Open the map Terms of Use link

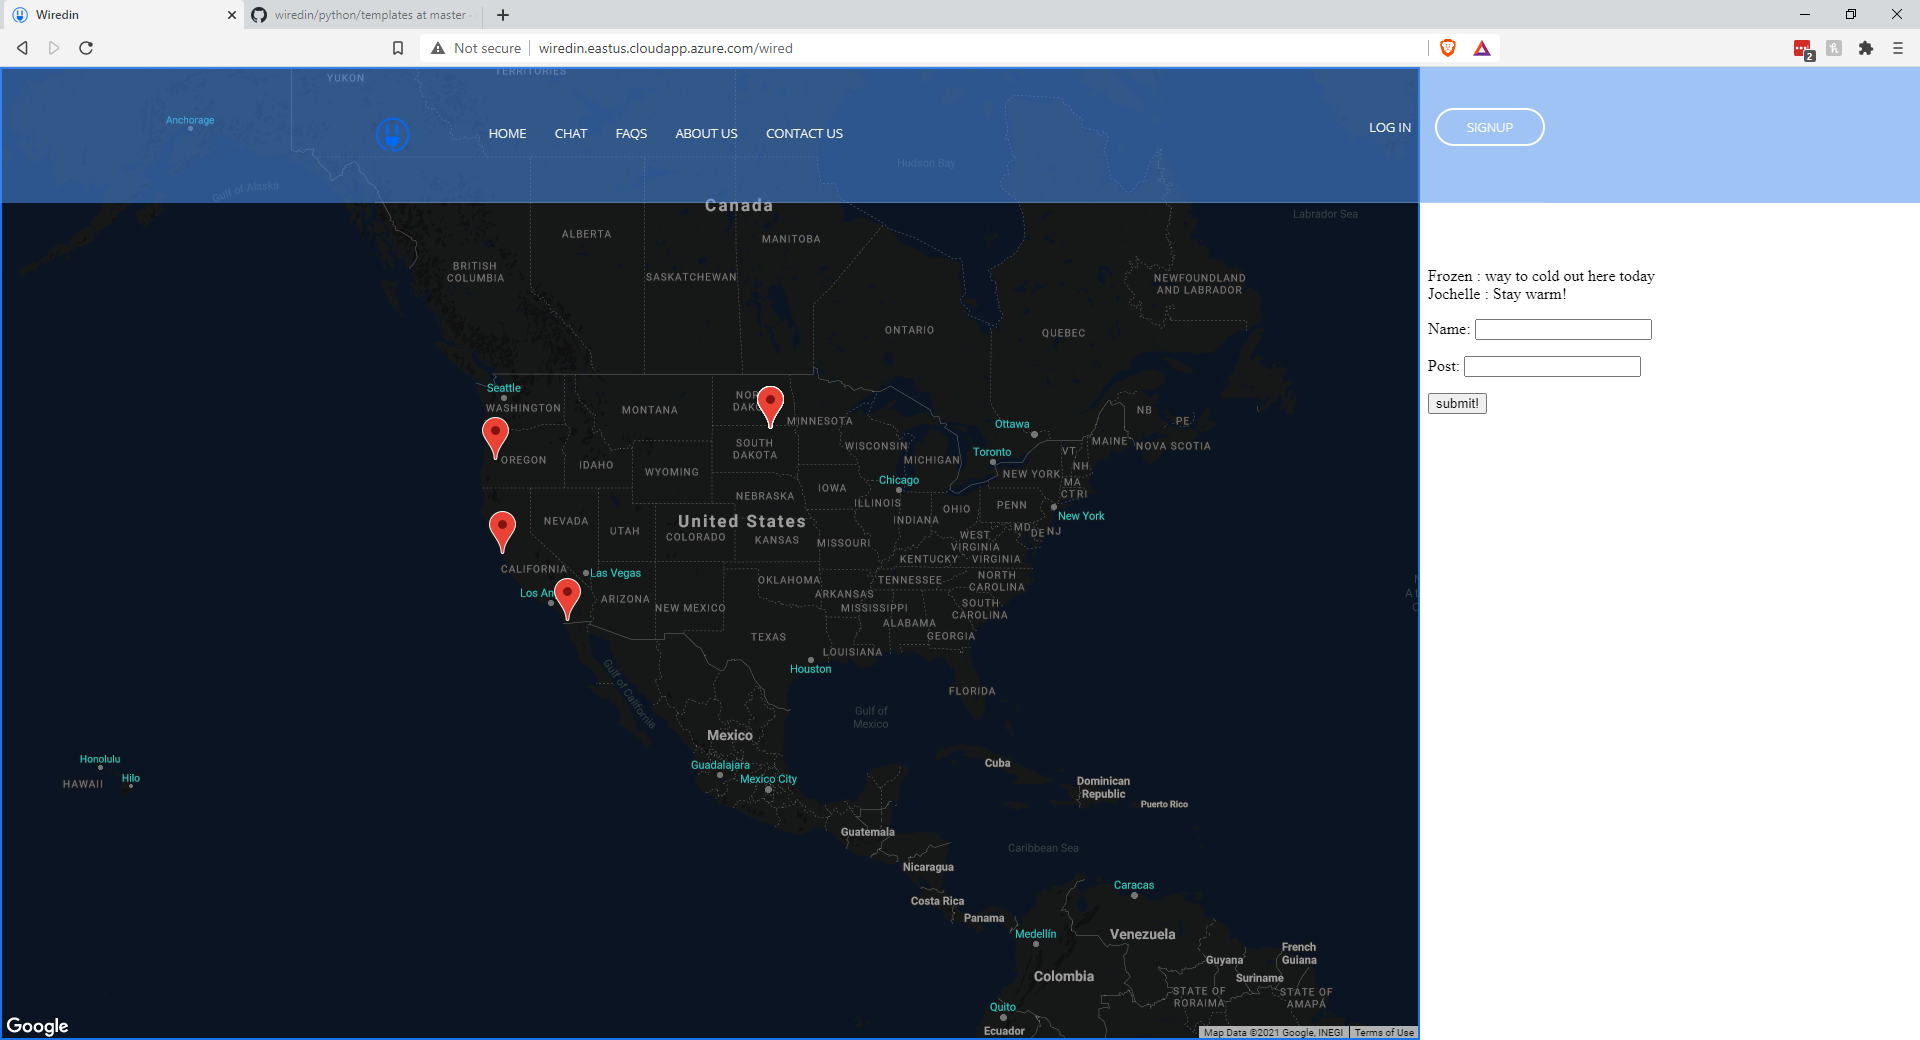coord(1384,1032)
